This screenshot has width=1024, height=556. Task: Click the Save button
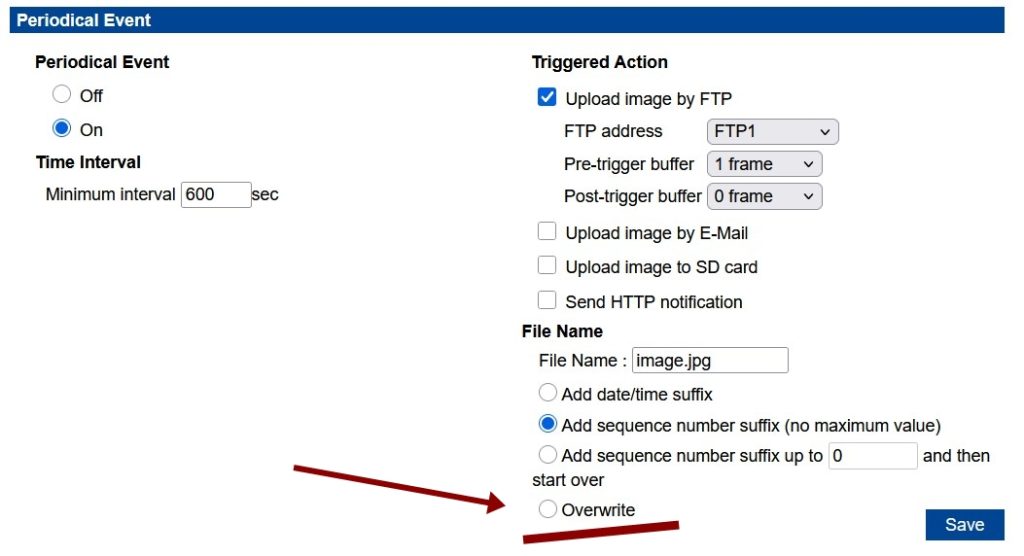coord(965,525)
